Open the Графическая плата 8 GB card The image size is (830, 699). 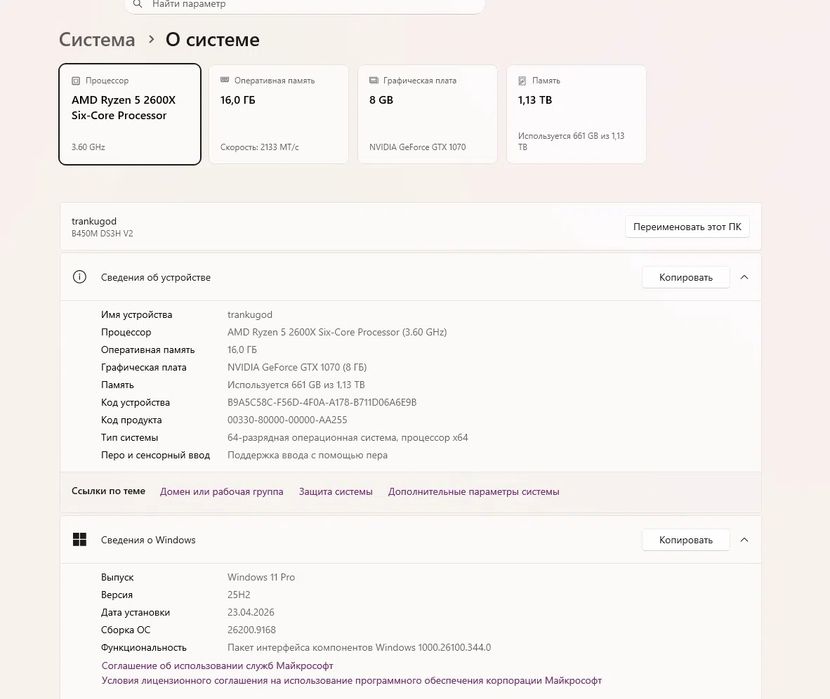[427, 114]
